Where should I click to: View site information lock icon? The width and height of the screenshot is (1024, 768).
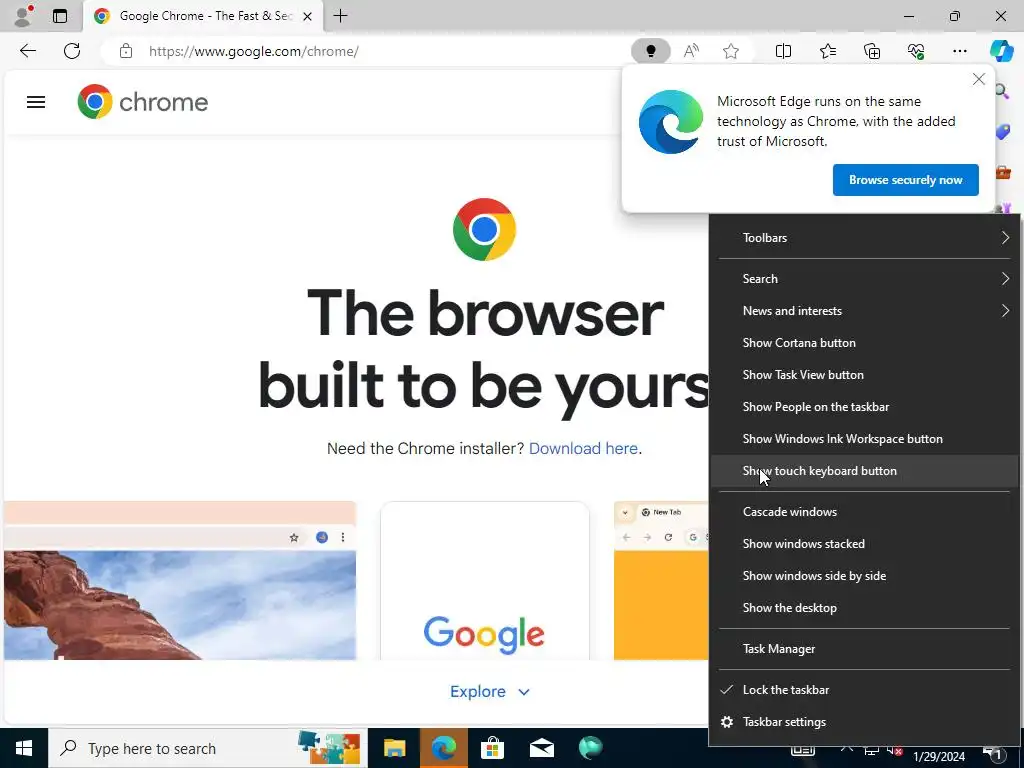click(x=126, y=51)
